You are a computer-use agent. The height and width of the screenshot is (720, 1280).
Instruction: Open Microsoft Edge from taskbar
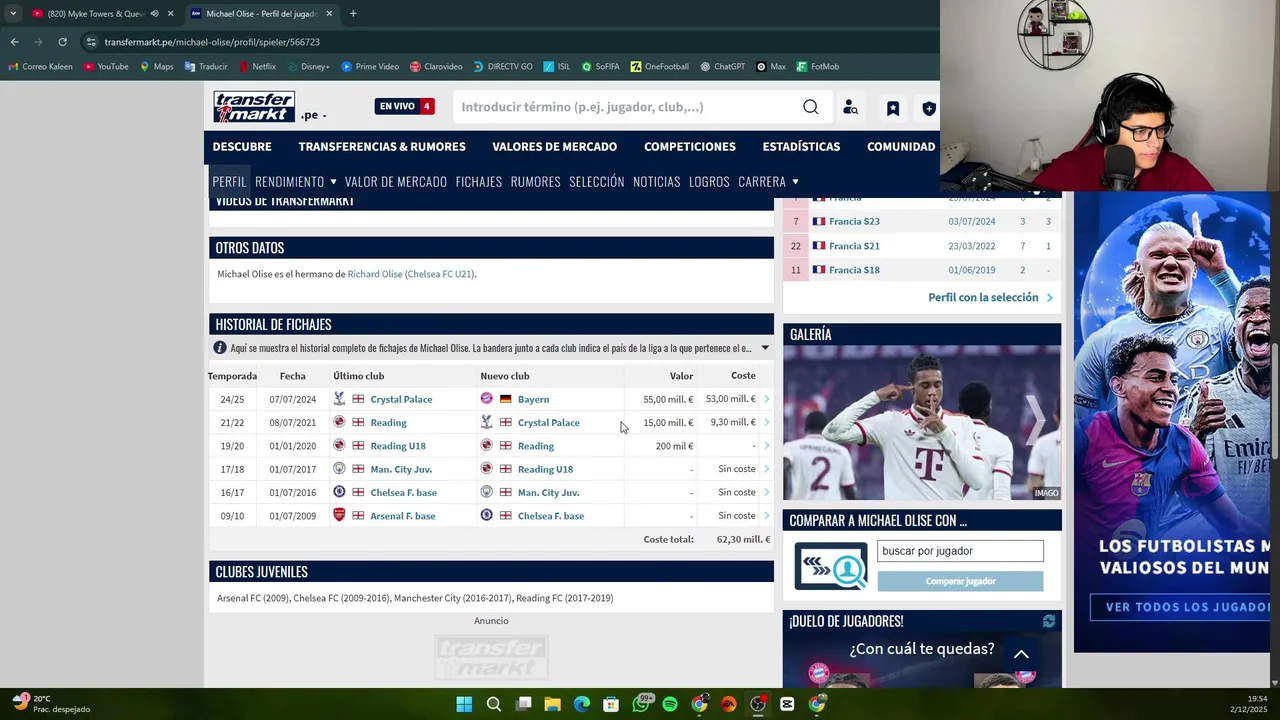tap(582, 704)
